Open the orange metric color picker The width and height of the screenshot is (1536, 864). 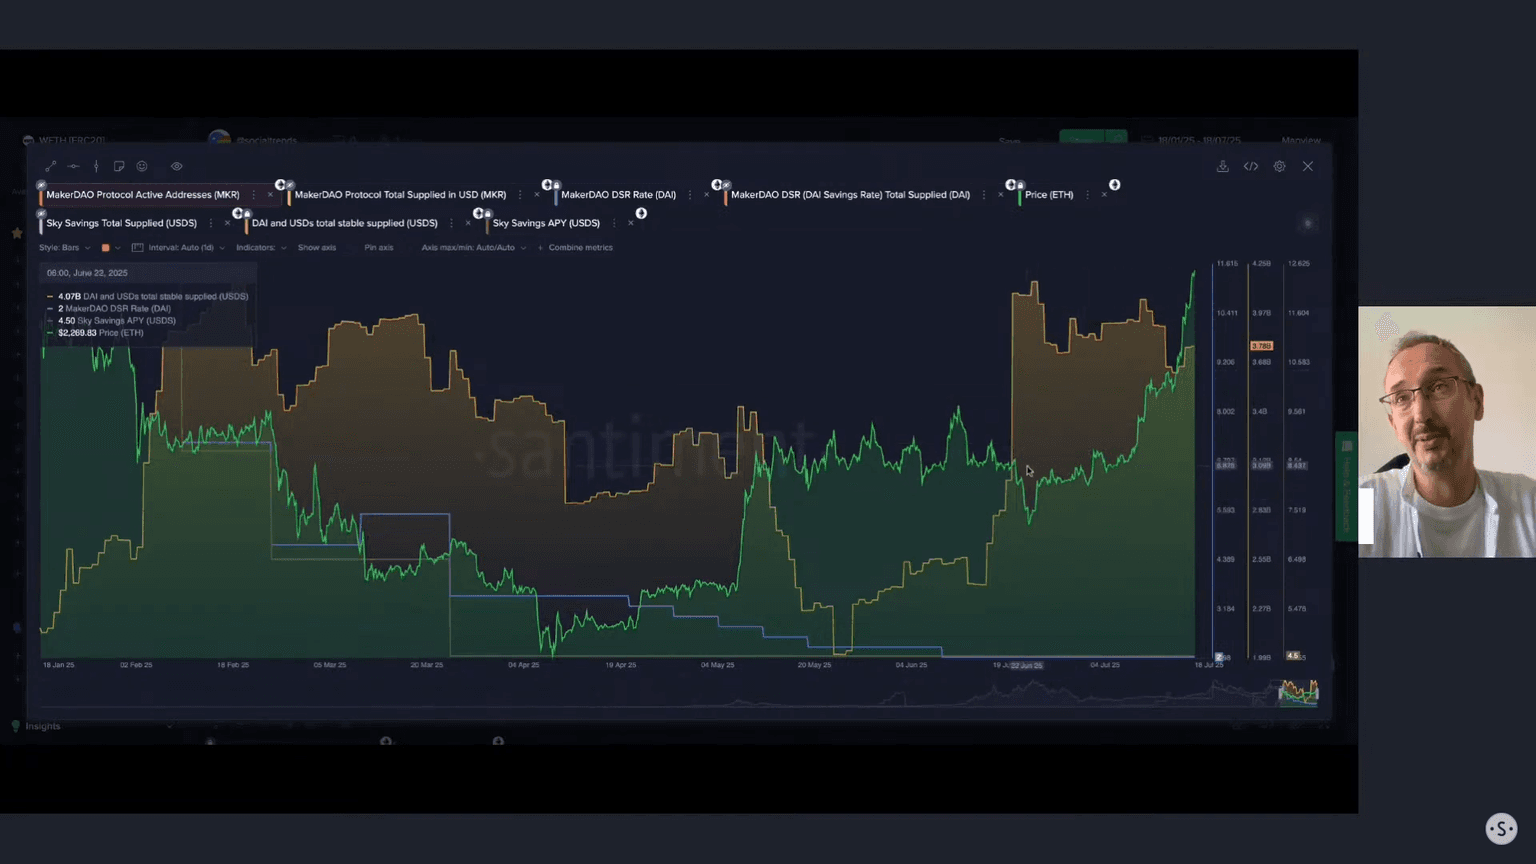[x=106, y=248]
